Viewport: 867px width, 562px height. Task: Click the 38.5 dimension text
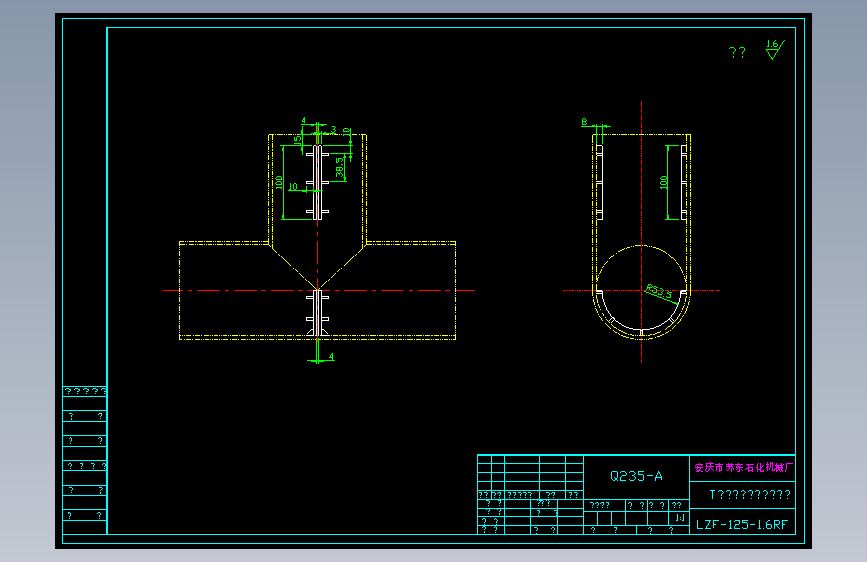tap(340, 167)
